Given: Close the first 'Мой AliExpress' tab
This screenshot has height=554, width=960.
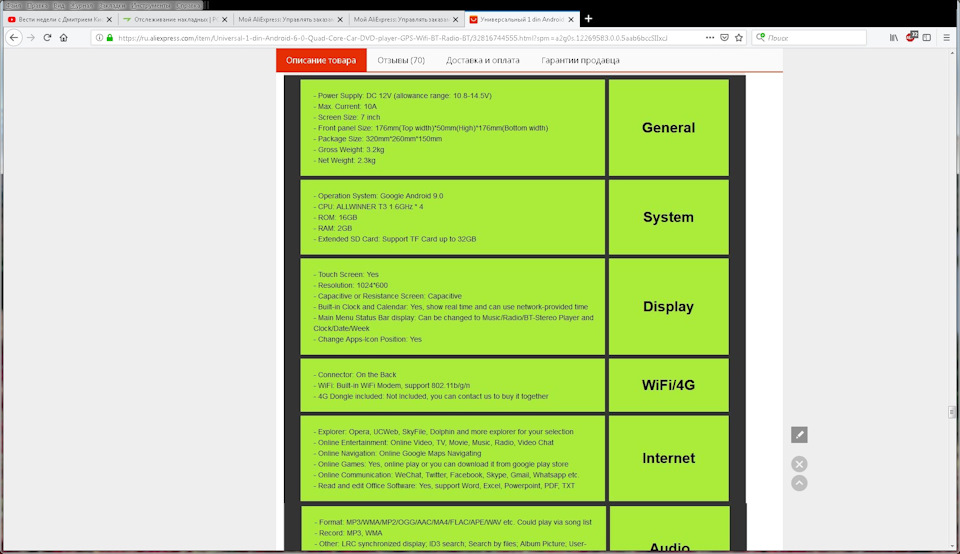Looking at the screenshot, I should click(x=340, y=20).
